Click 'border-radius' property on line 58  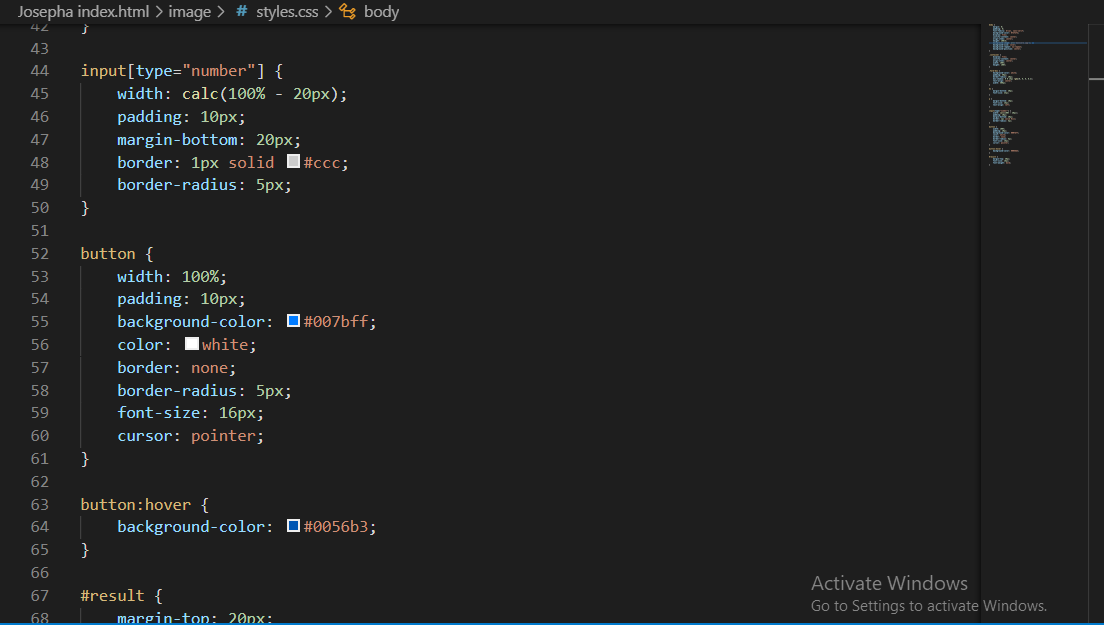(x=177, y=390)
